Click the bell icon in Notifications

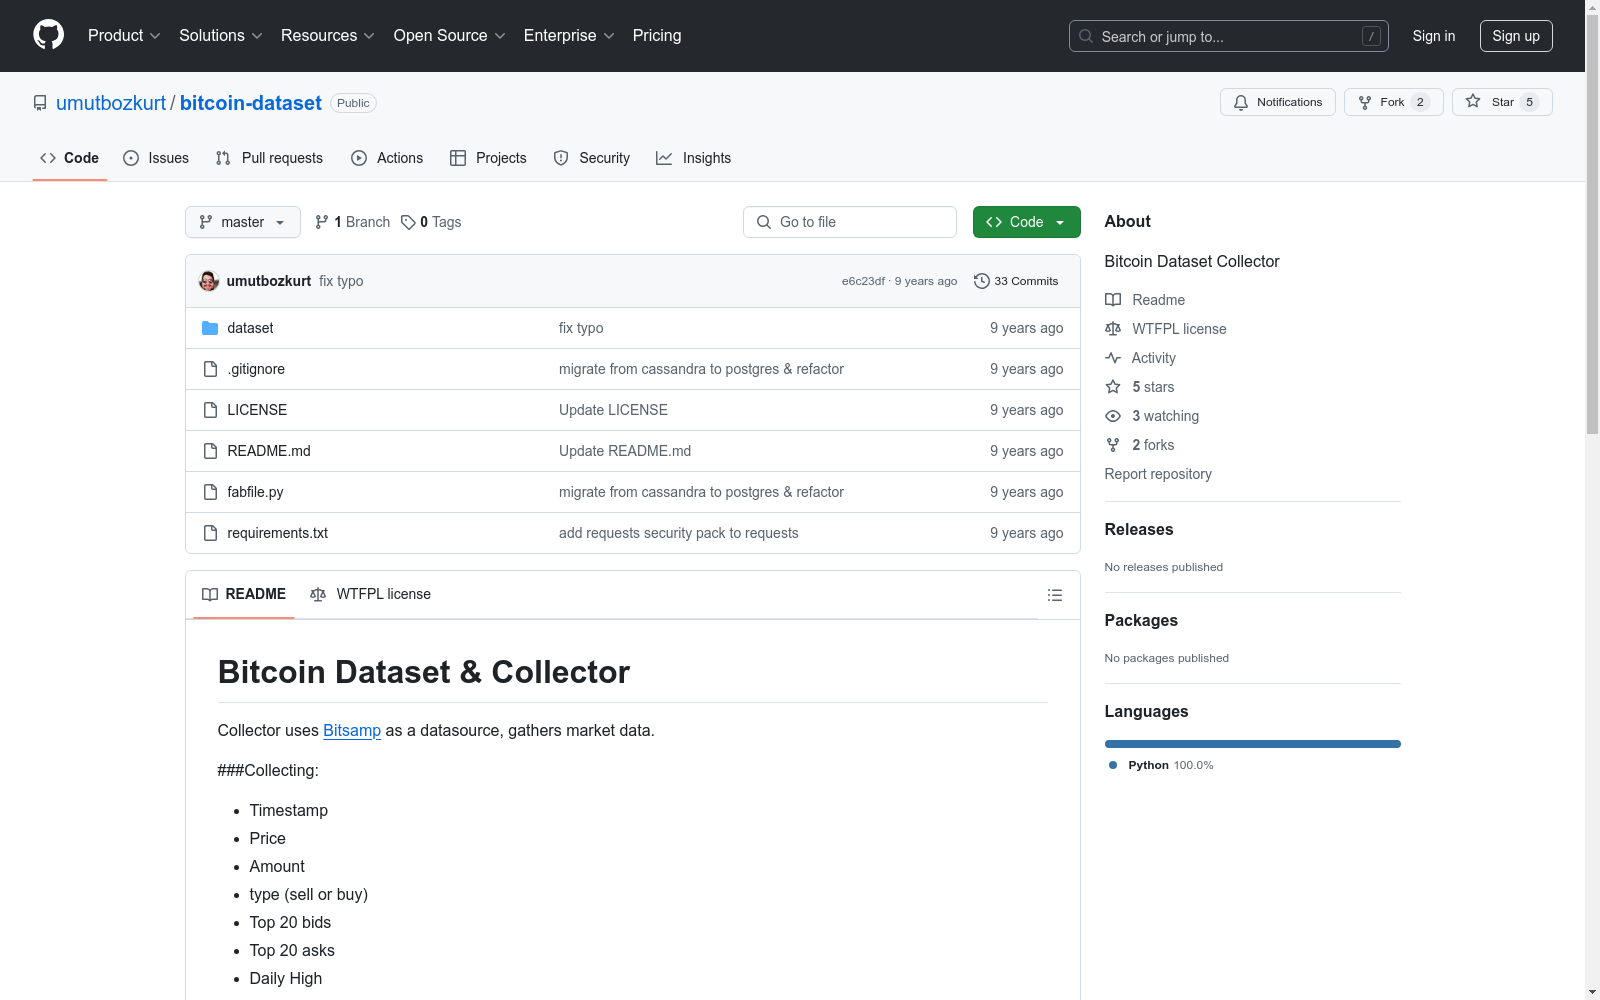[1241, 102]
